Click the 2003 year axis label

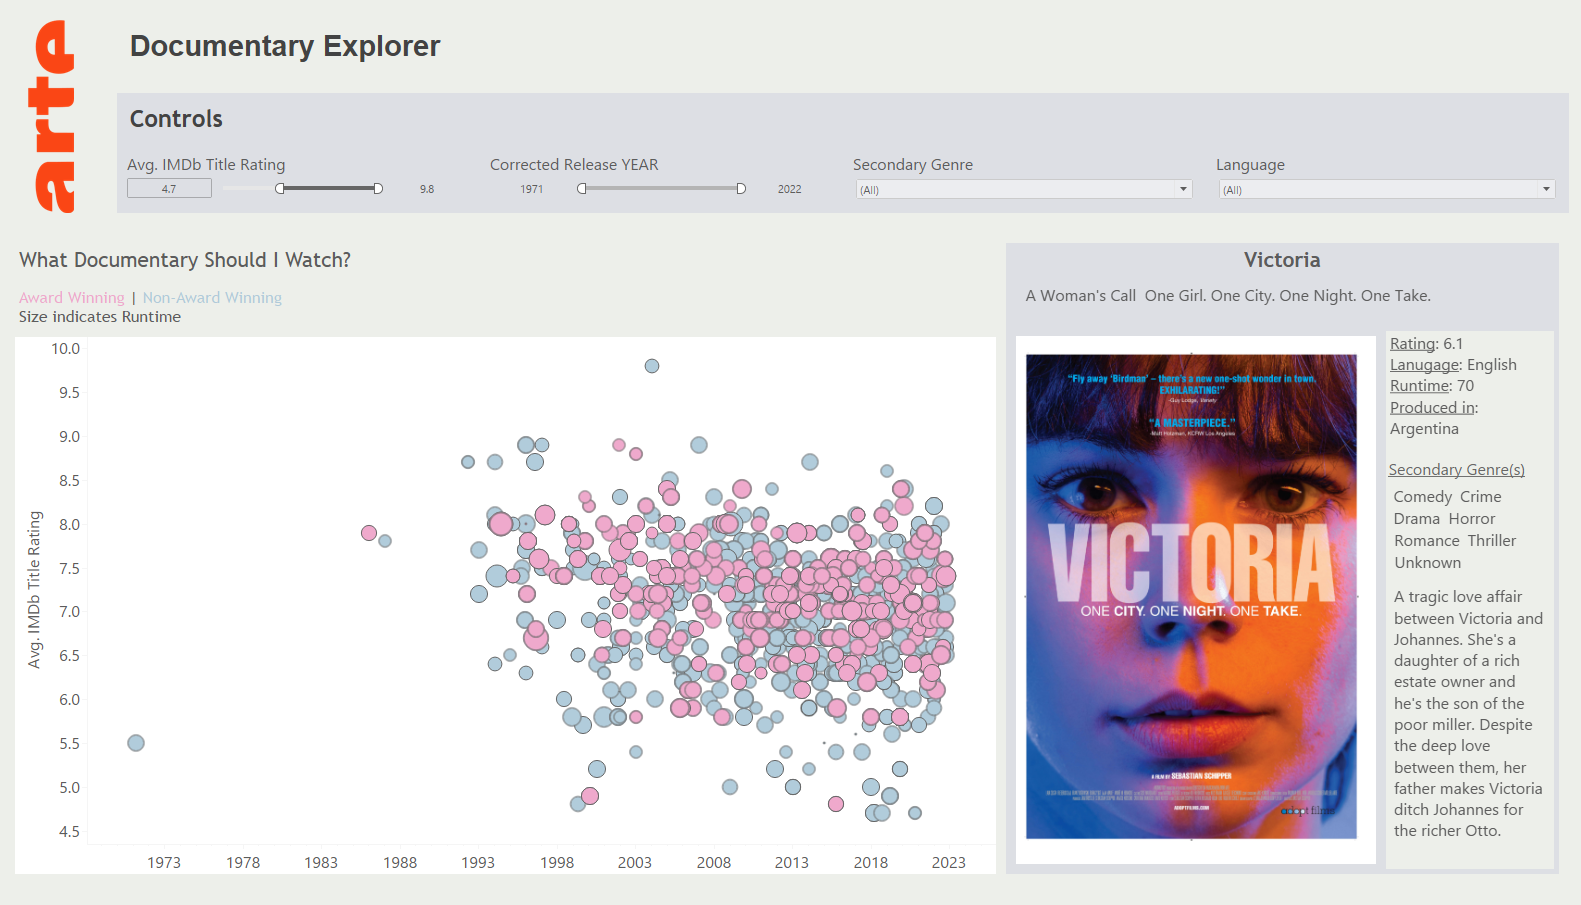pos(635,863)
